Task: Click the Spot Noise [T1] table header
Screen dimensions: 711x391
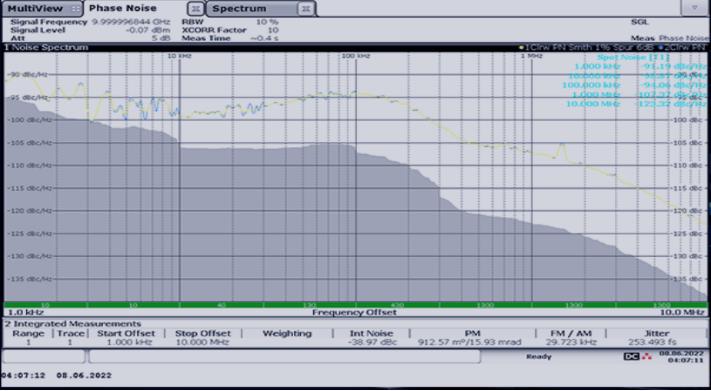Action: 633,57
